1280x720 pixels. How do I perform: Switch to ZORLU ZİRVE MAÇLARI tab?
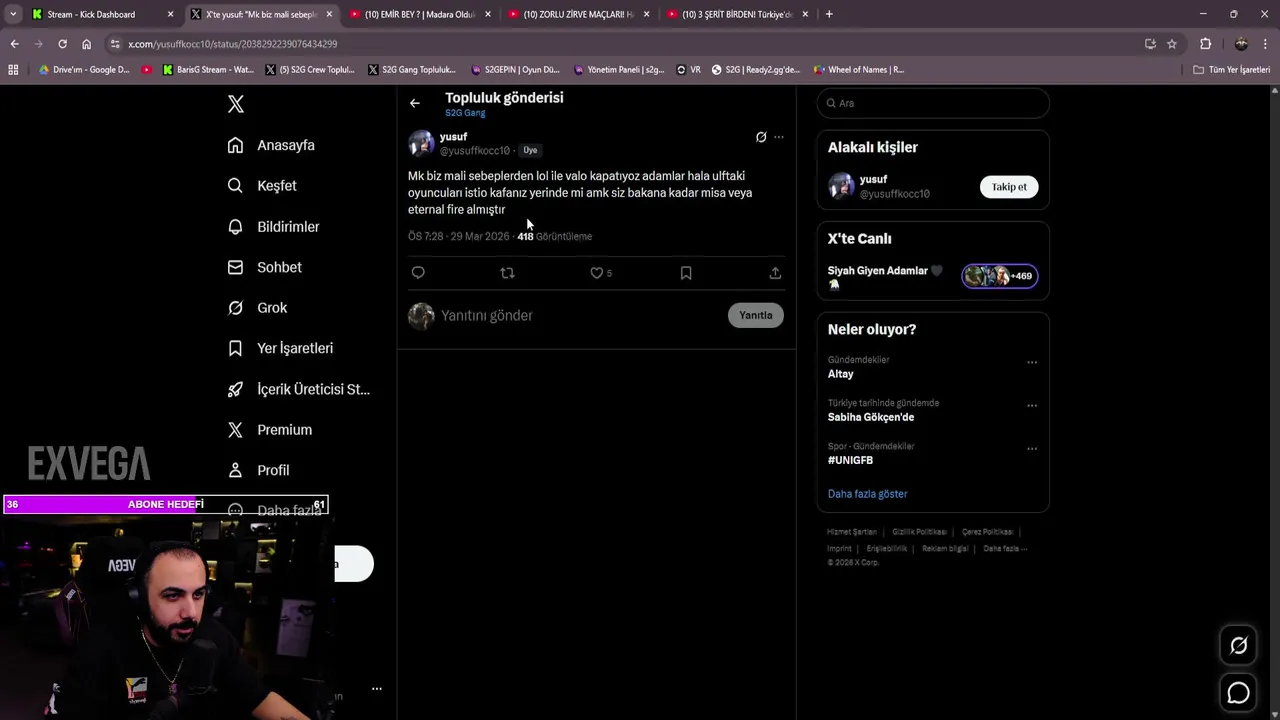click(579, 14)
